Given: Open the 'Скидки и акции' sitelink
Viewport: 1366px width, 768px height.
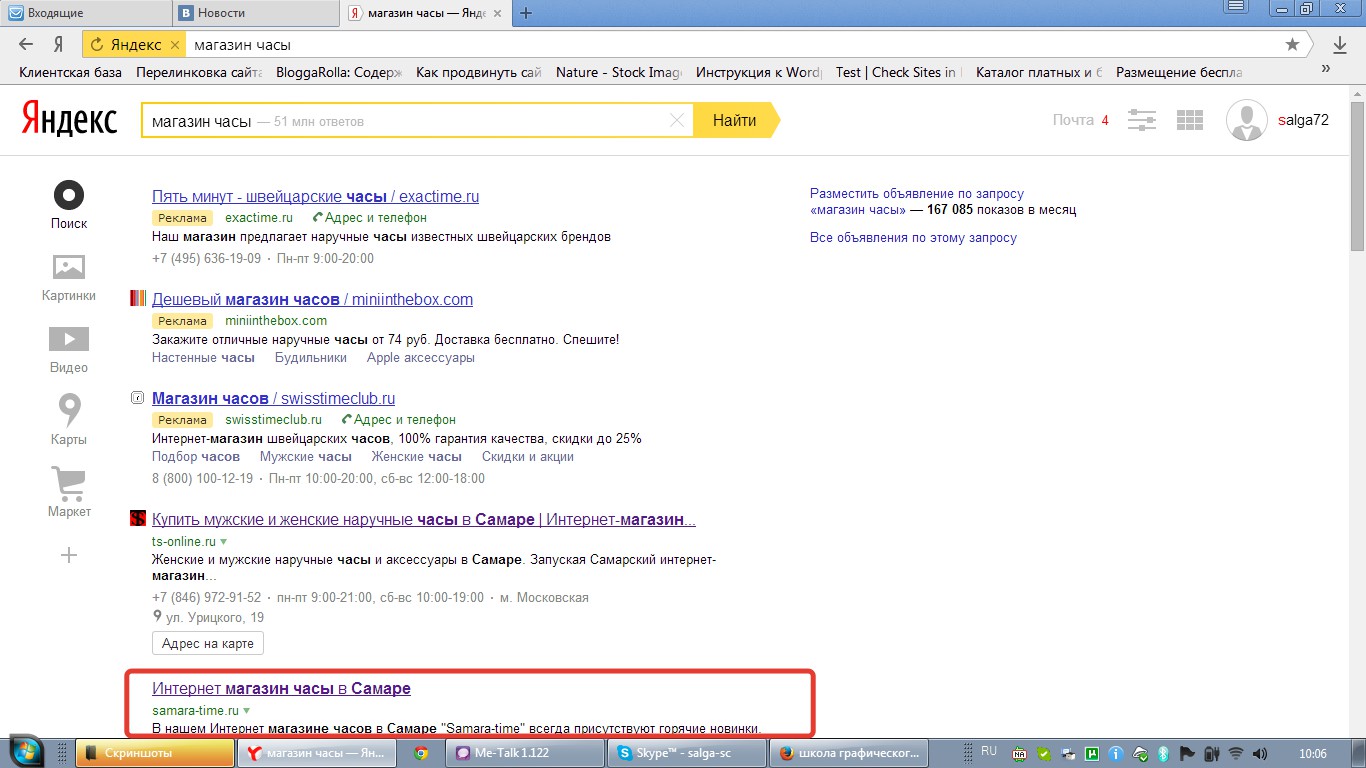Looking at the screenshot, I should tap(528, 457).
